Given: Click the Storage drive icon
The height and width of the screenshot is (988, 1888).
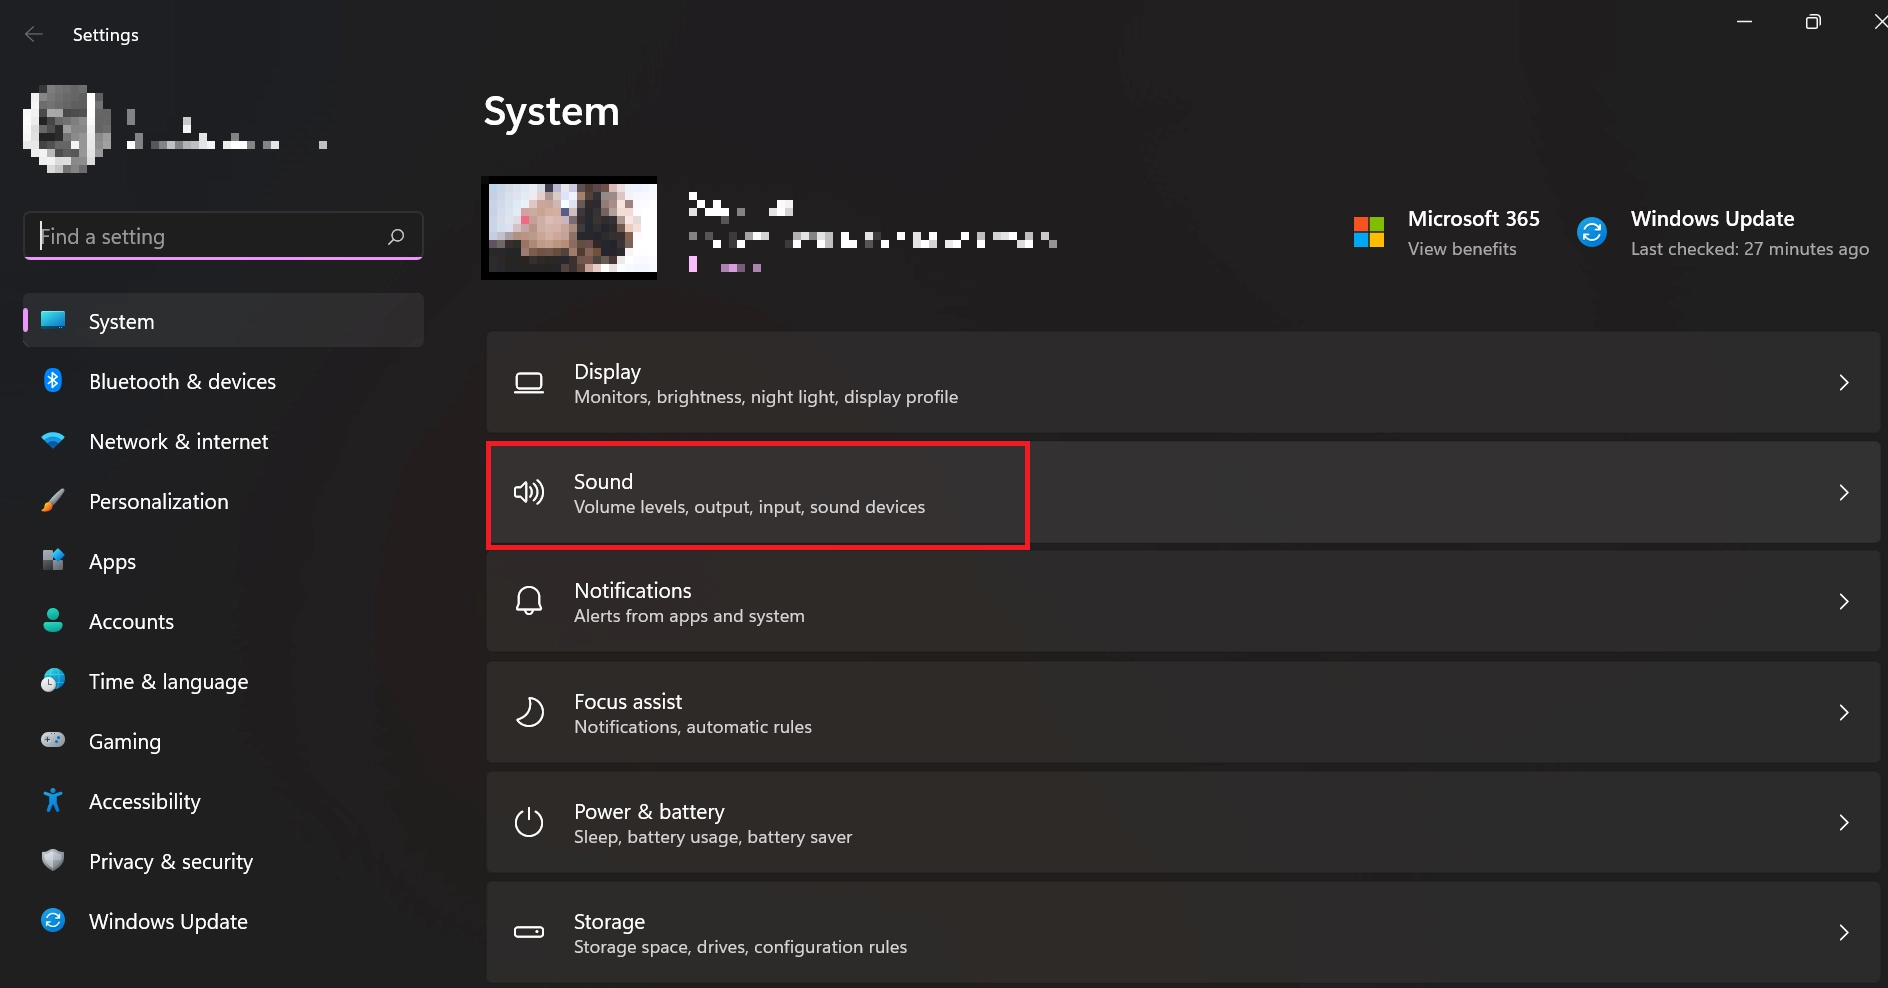Looking at the screenshot, I should pos(529,932).
